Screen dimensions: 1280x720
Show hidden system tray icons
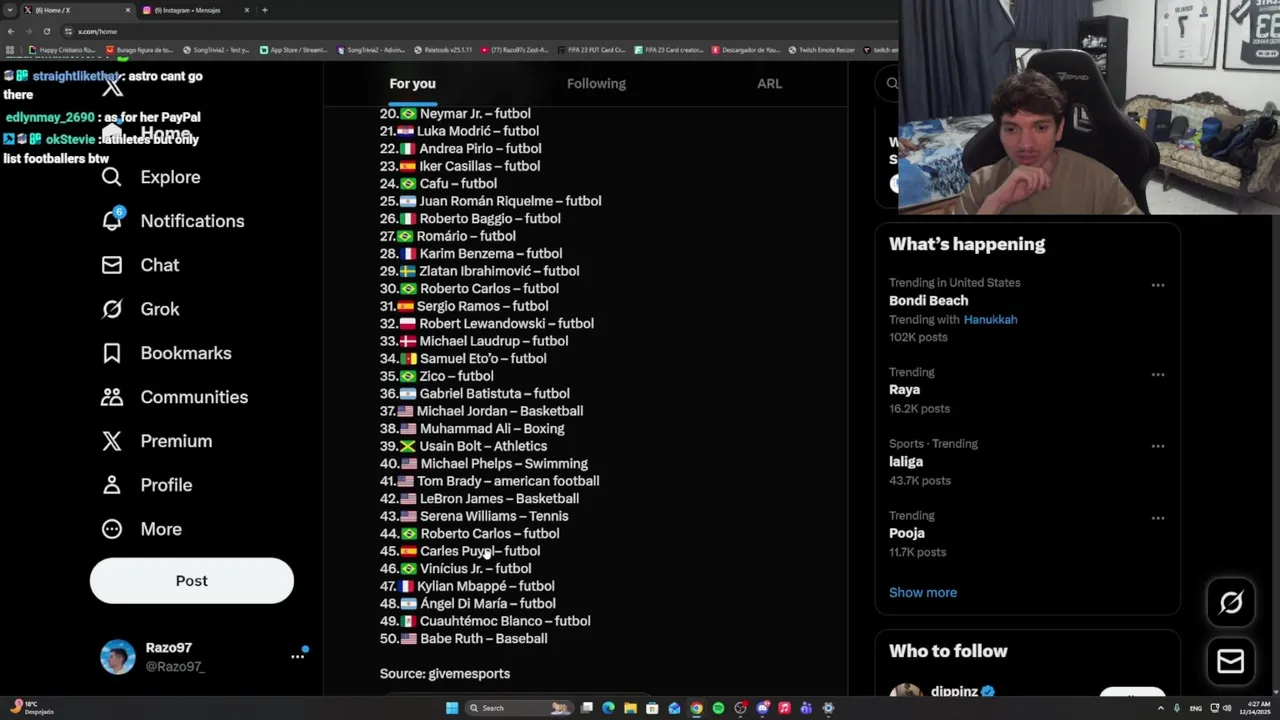click(1161, 708)
